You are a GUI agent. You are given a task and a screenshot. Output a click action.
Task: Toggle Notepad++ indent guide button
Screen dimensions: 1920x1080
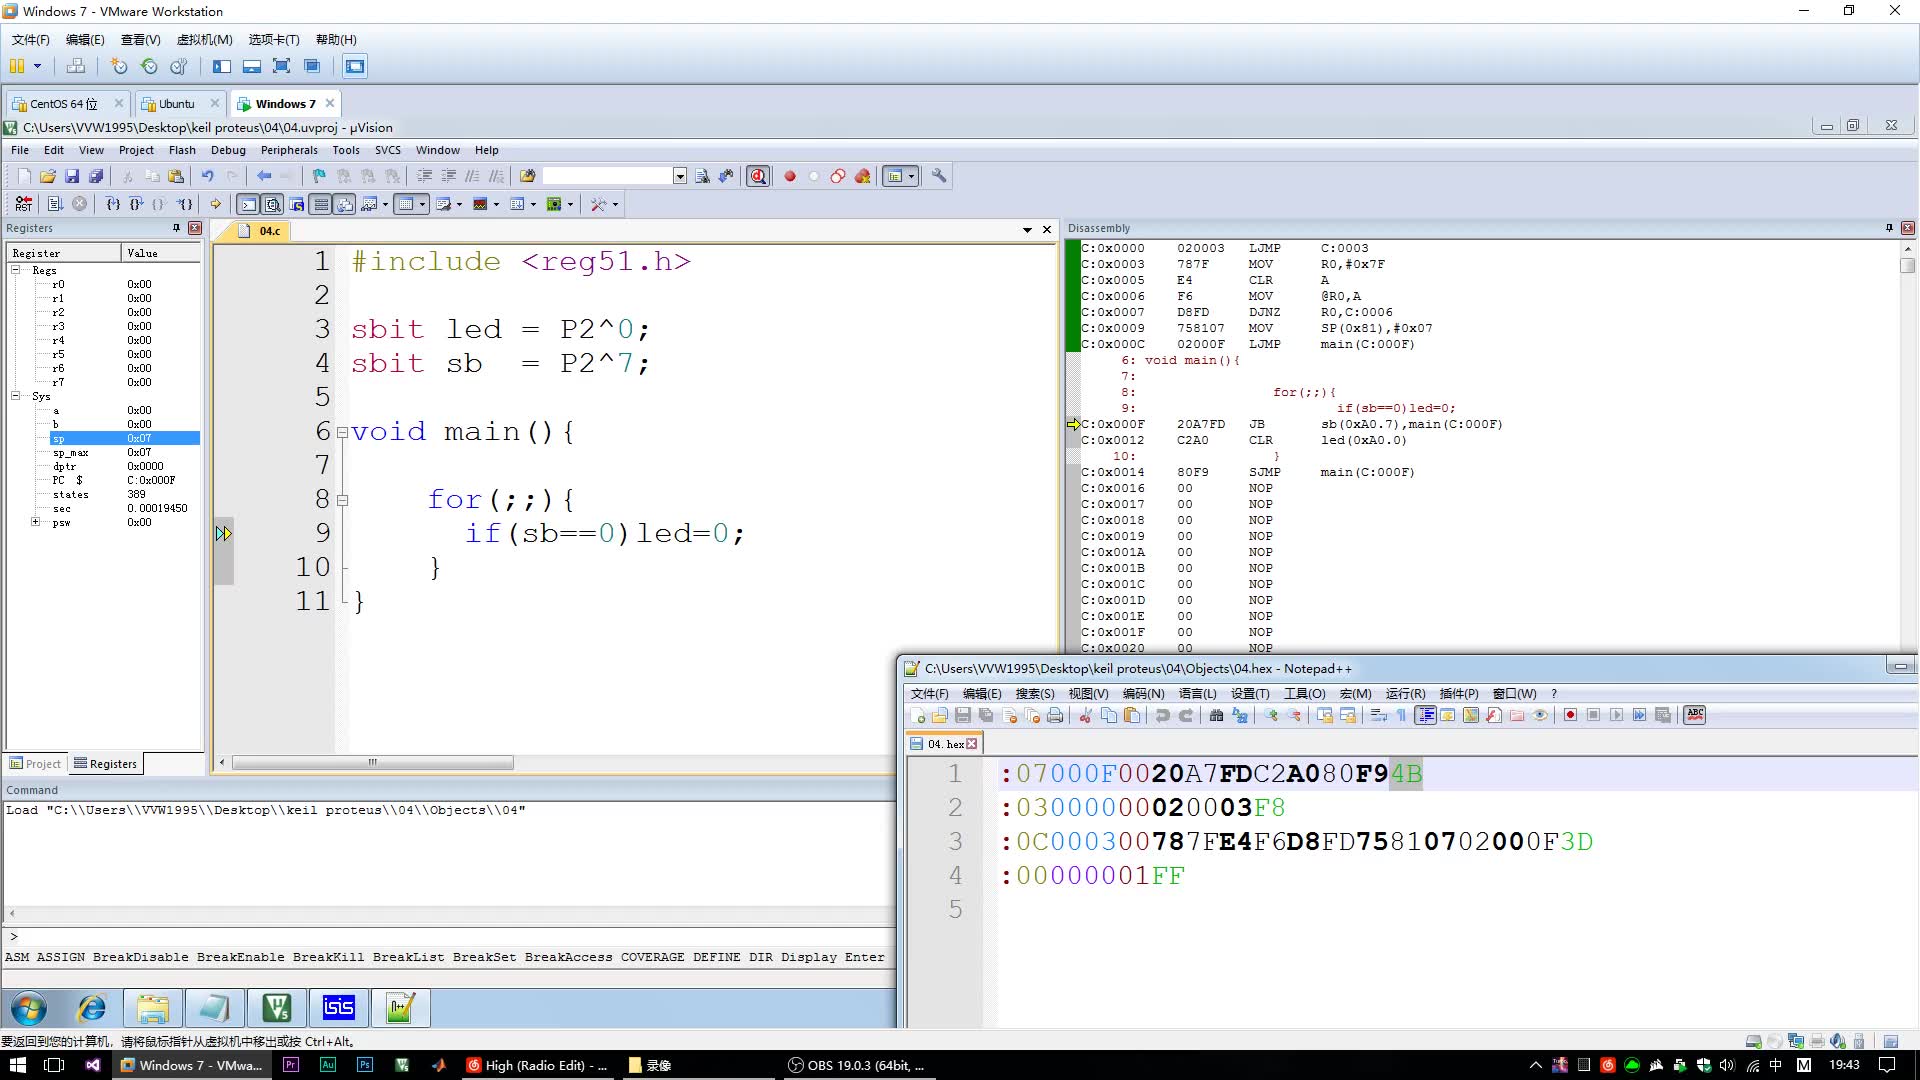tap(1425, 715)
